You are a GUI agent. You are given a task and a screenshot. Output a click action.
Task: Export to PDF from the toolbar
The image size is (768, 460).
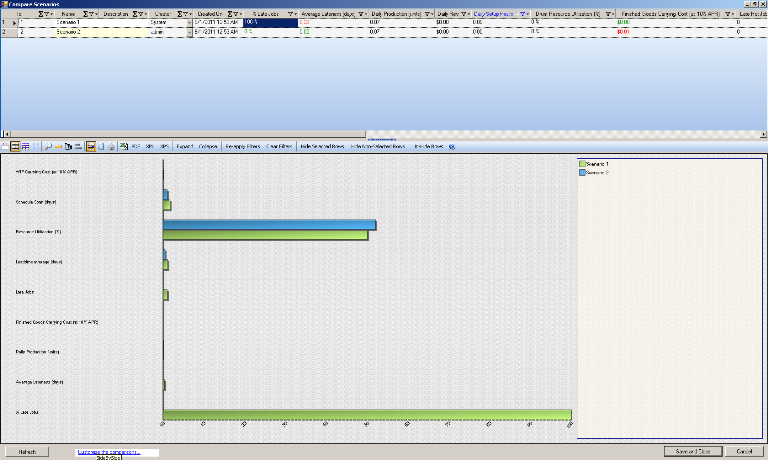pos(136,146)
